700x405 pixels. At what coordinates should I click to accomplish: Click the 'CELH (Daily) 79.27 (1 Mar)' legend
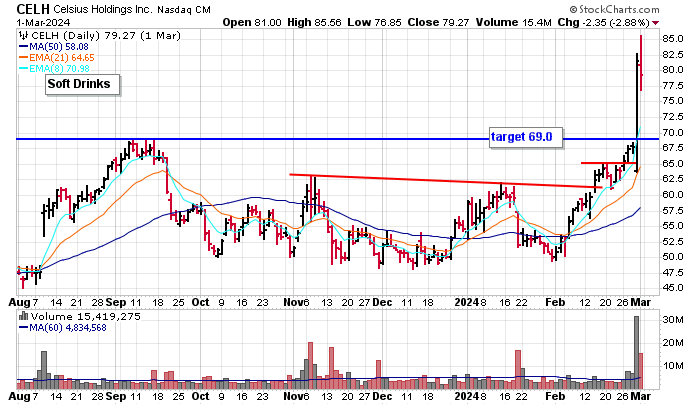click(105, 35)
